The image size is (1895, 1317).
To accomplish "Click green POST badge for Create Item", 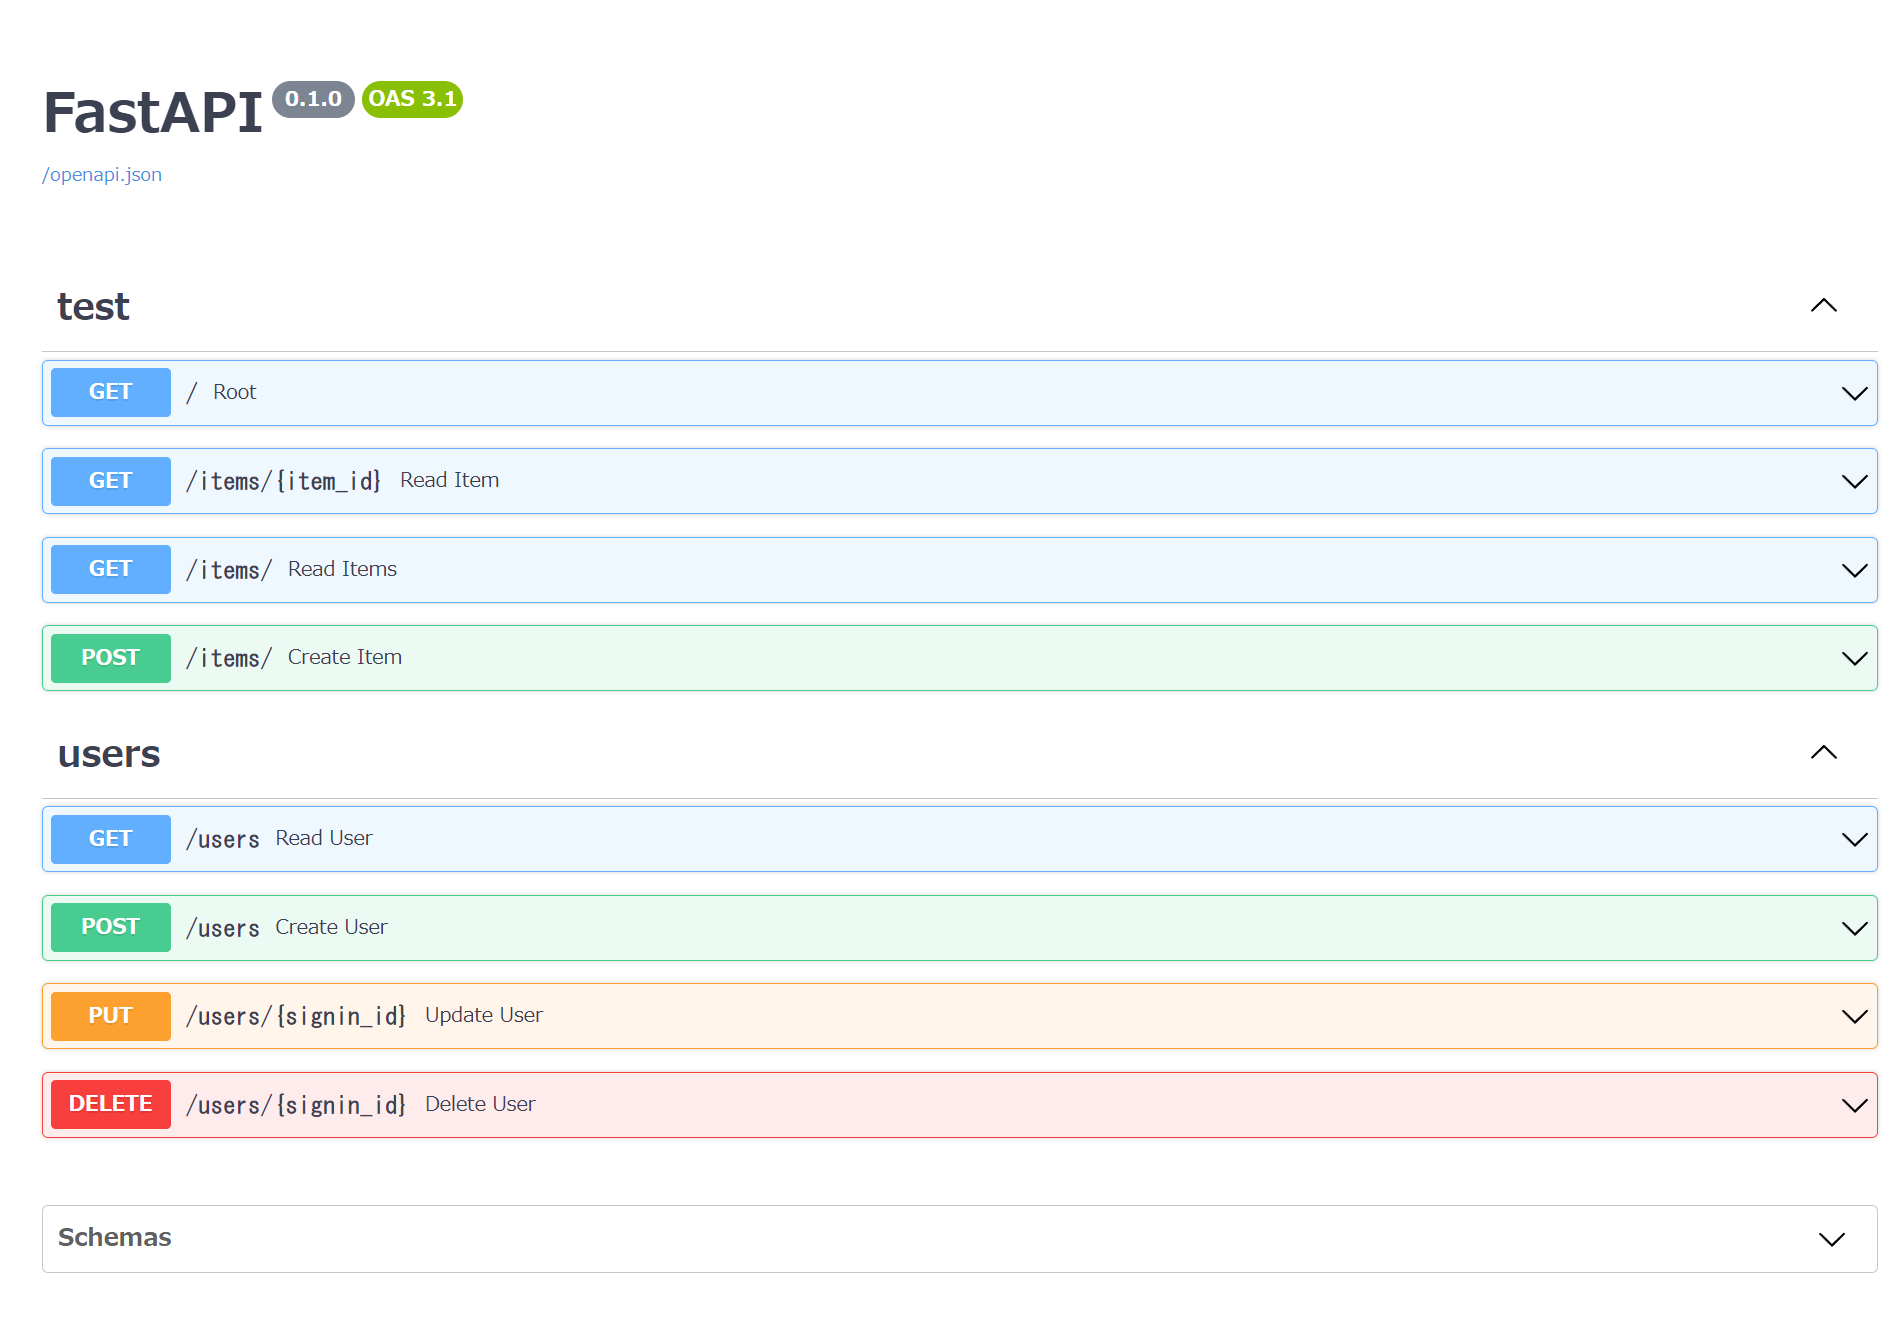I will click(x=111, y=658).
